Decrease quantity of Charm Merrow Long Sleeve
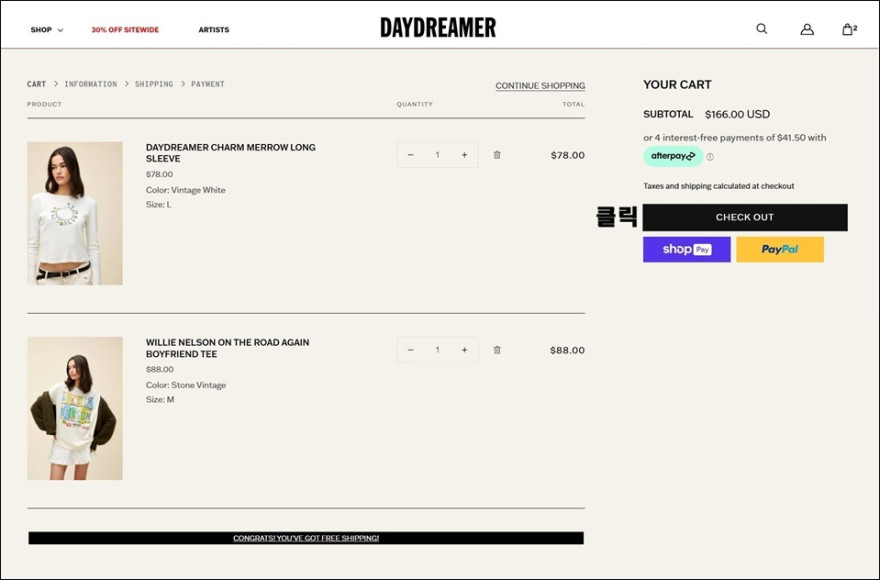880x580 pixels. coord(410,155)
